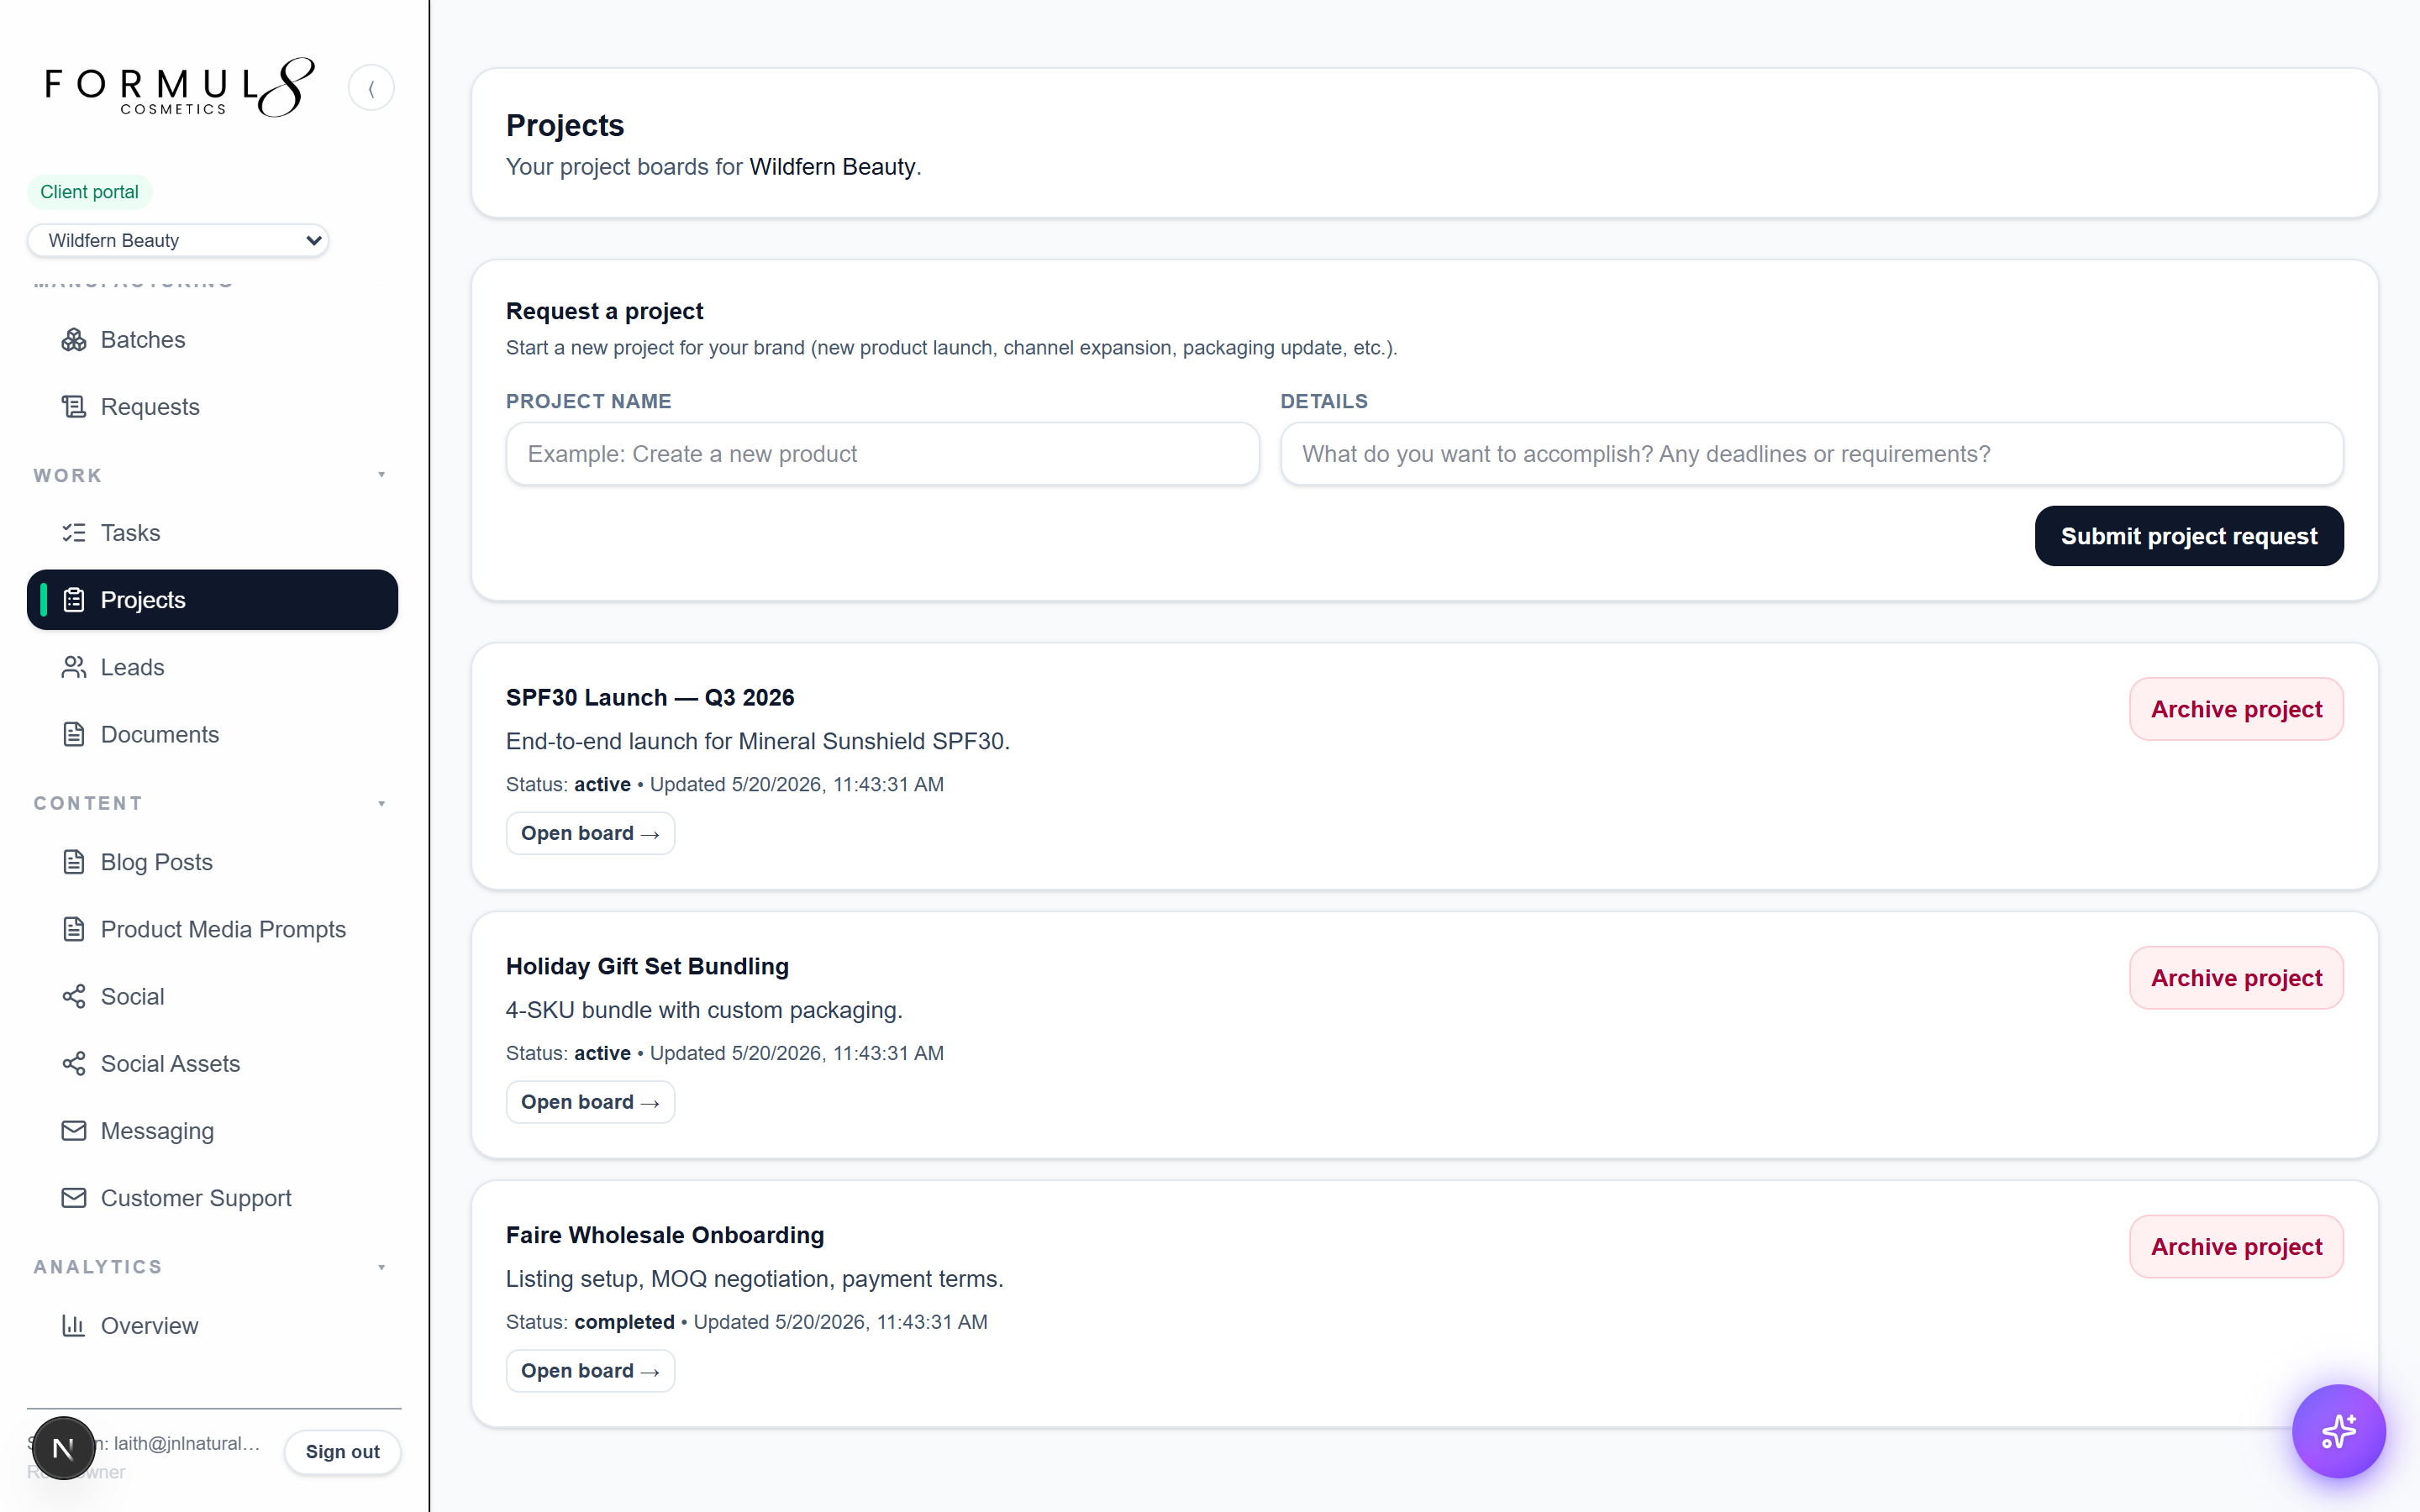
Task: Click the Leads people icon
Action: point(74,667)
